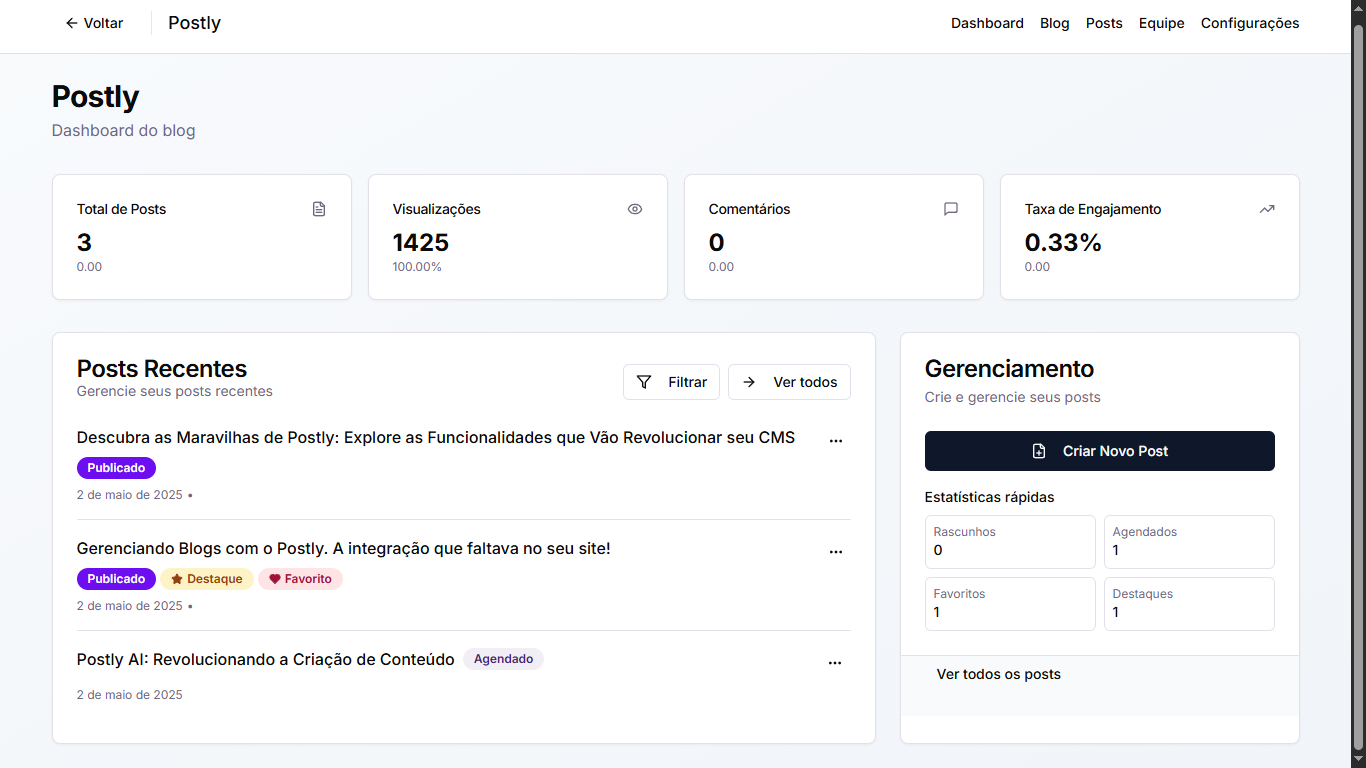Open post titled Postly AI: Revolucionando a Criação
1366x768 pixels.
(266, 660)
